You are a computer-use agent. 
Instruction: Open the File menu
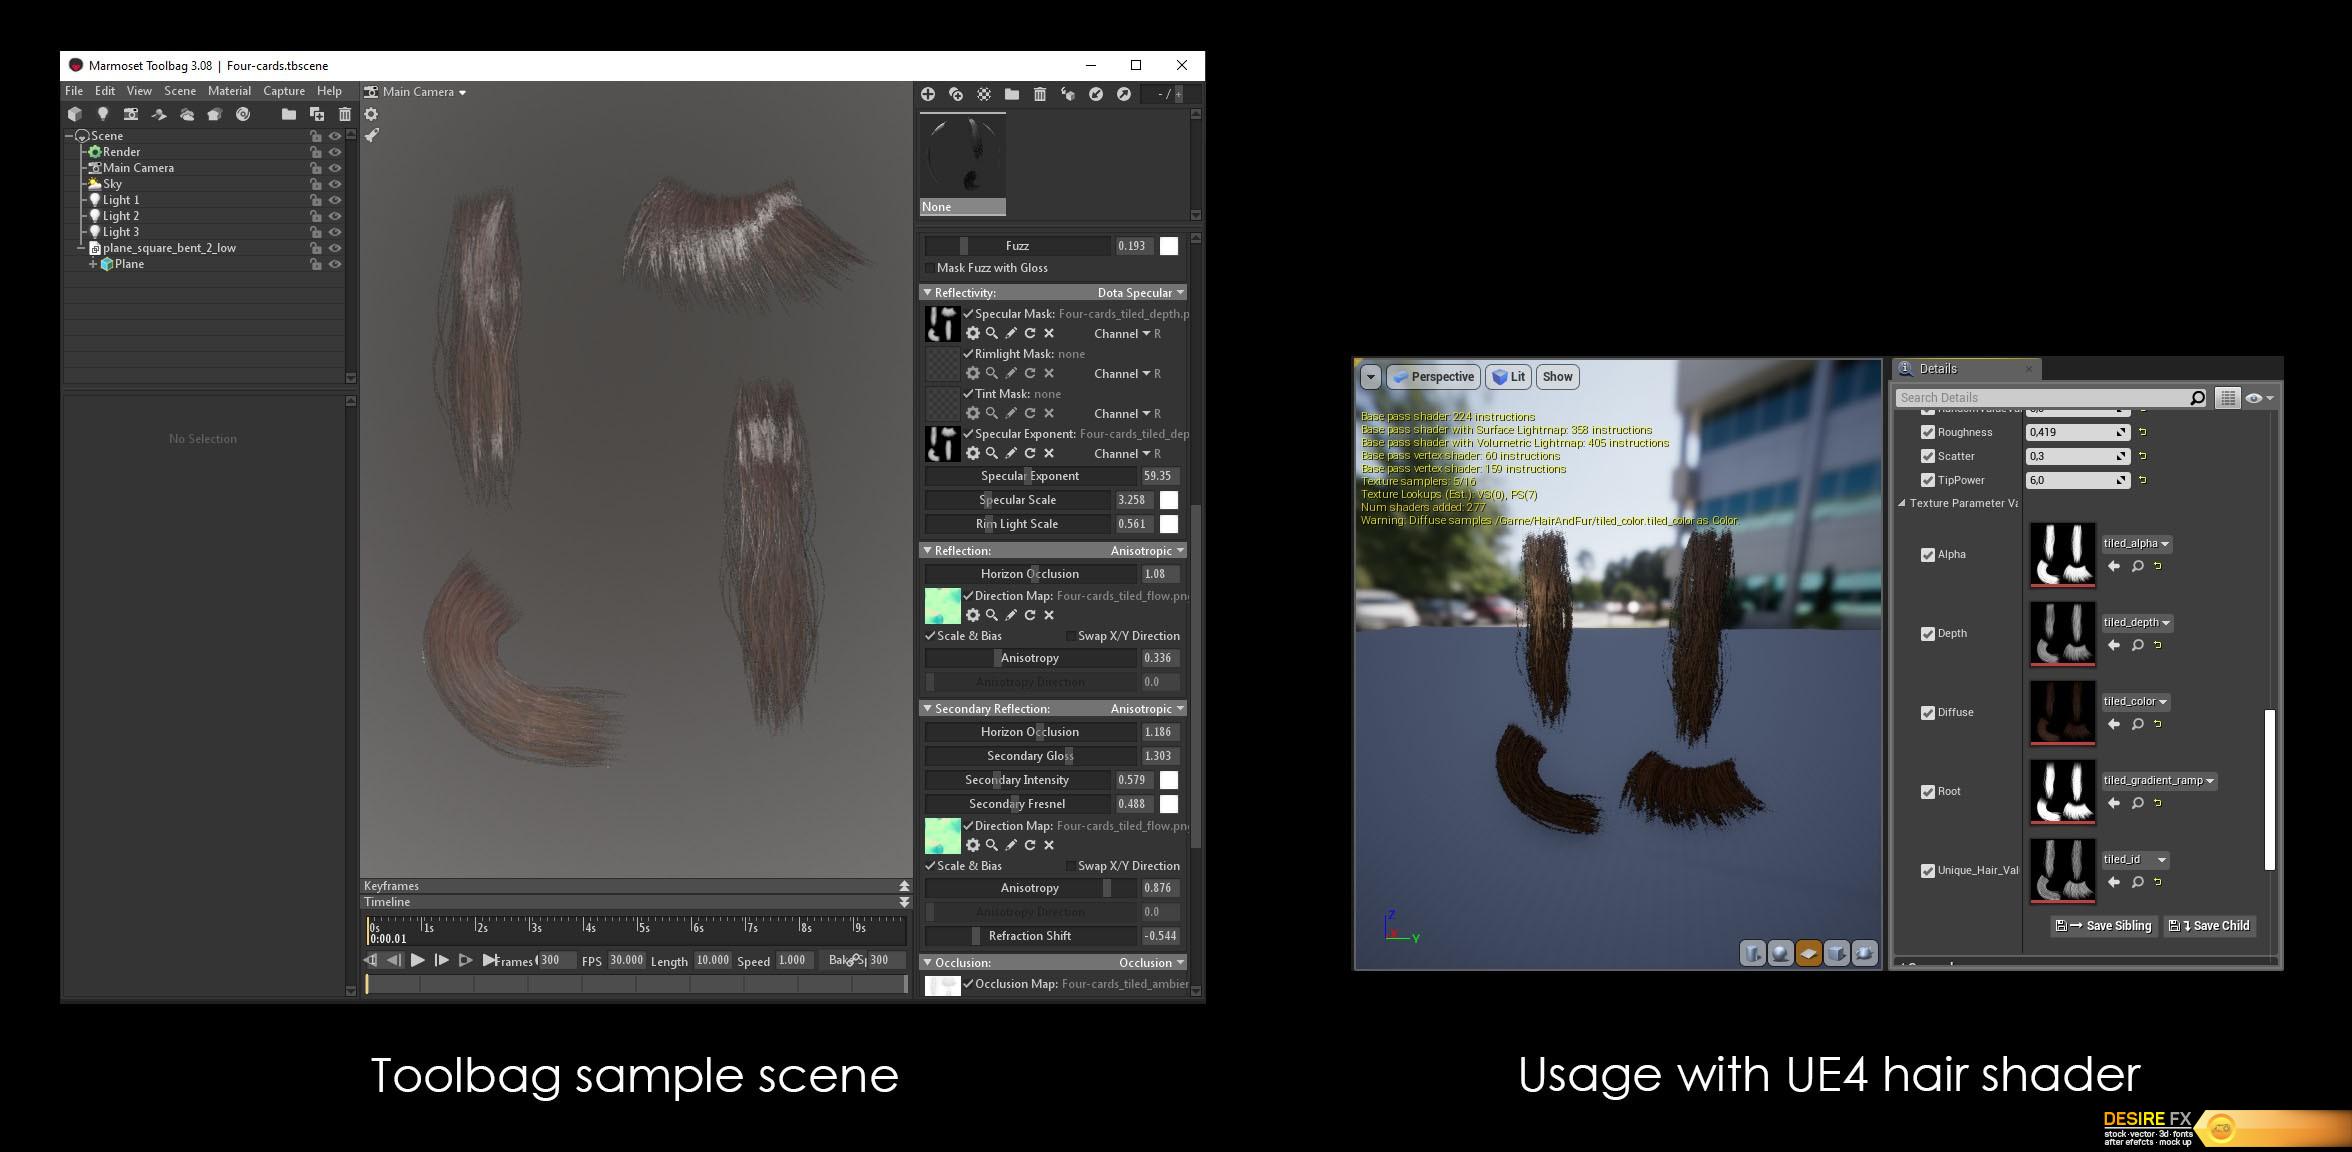click(x=74, y=91)
